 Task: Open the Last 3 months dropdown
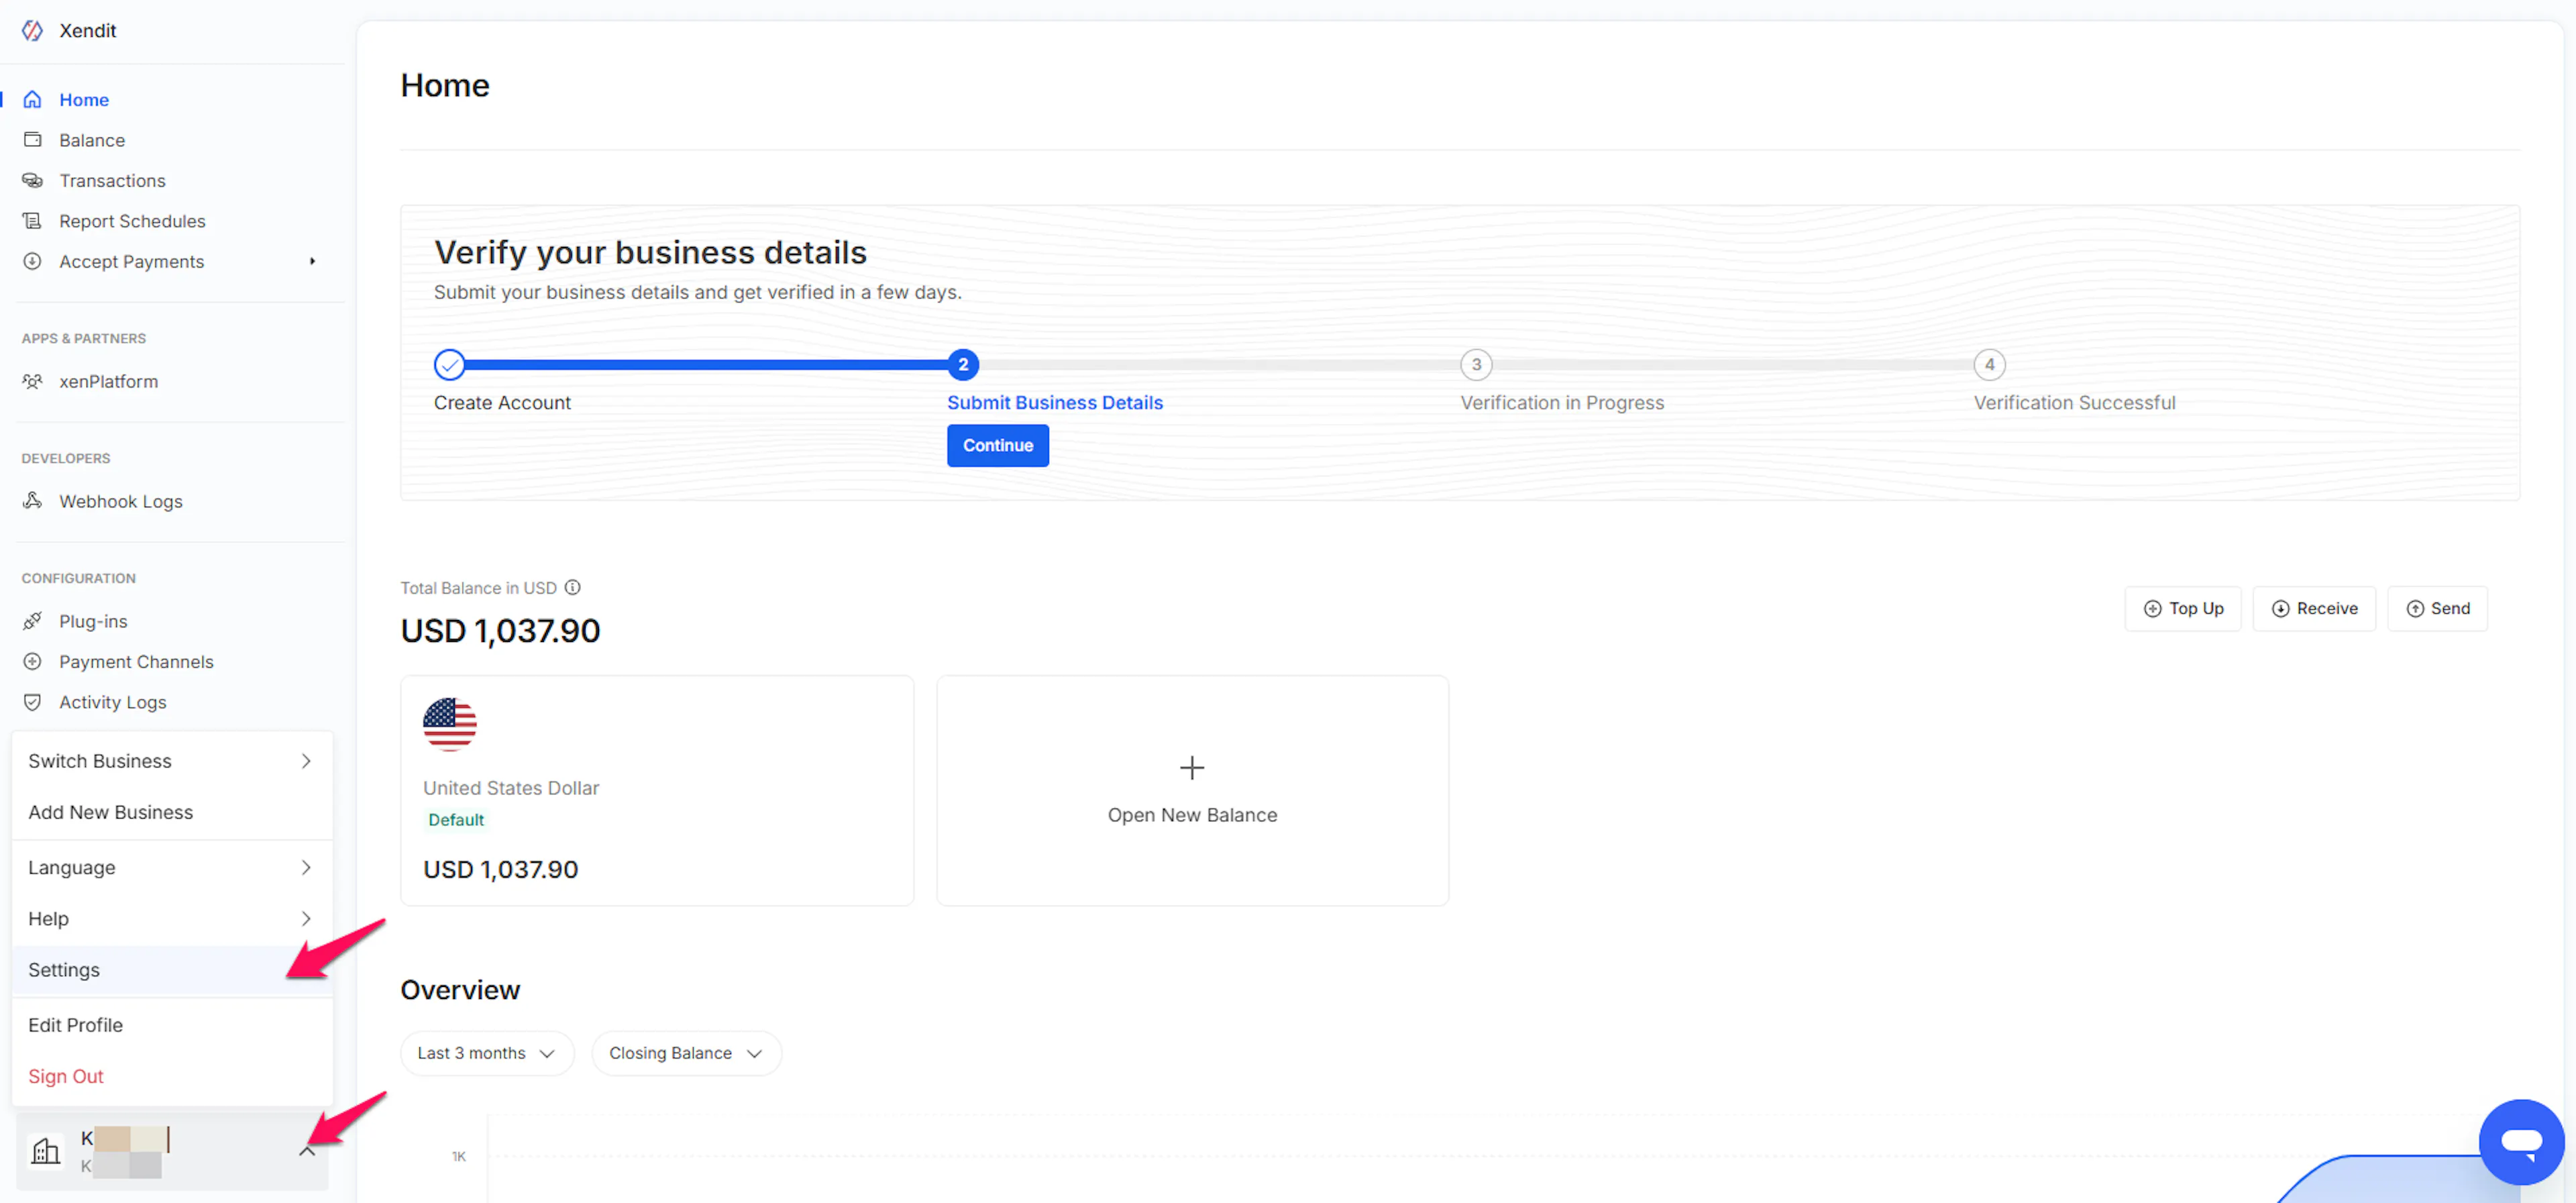pos(486,1053)
